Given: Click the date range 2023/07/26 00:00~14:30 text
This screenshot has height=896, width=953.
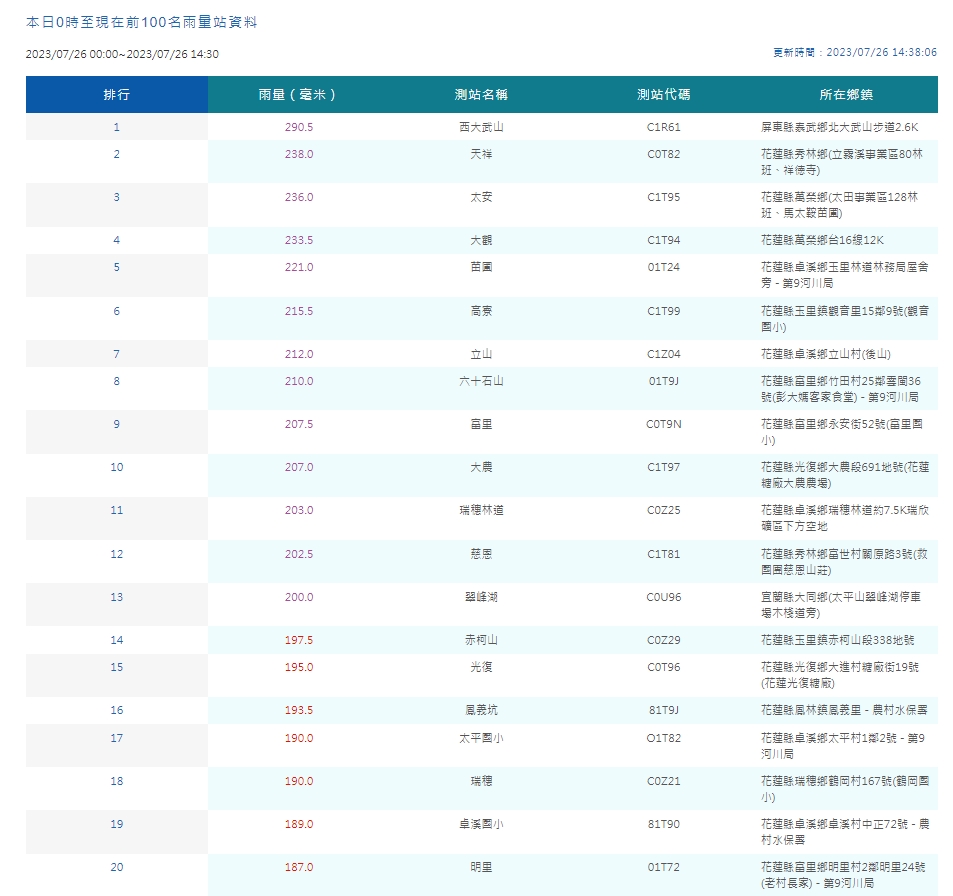Looking at the screenshot, I should [x=122, y=54].
